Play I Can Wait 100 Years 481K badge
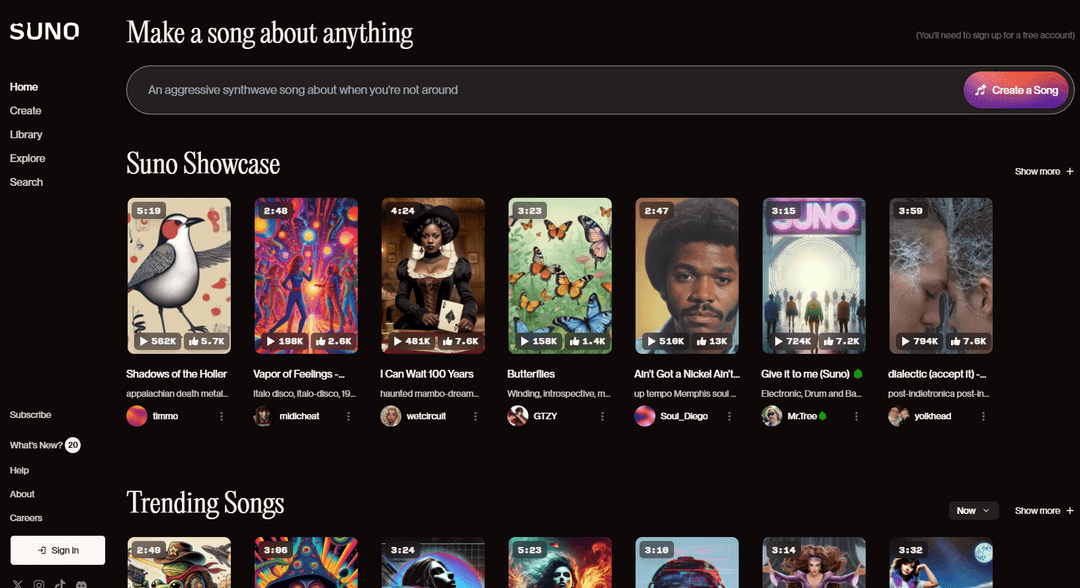Image resolution: width=1080 pixels, height=588 pixels. click(x=412, y=341)
